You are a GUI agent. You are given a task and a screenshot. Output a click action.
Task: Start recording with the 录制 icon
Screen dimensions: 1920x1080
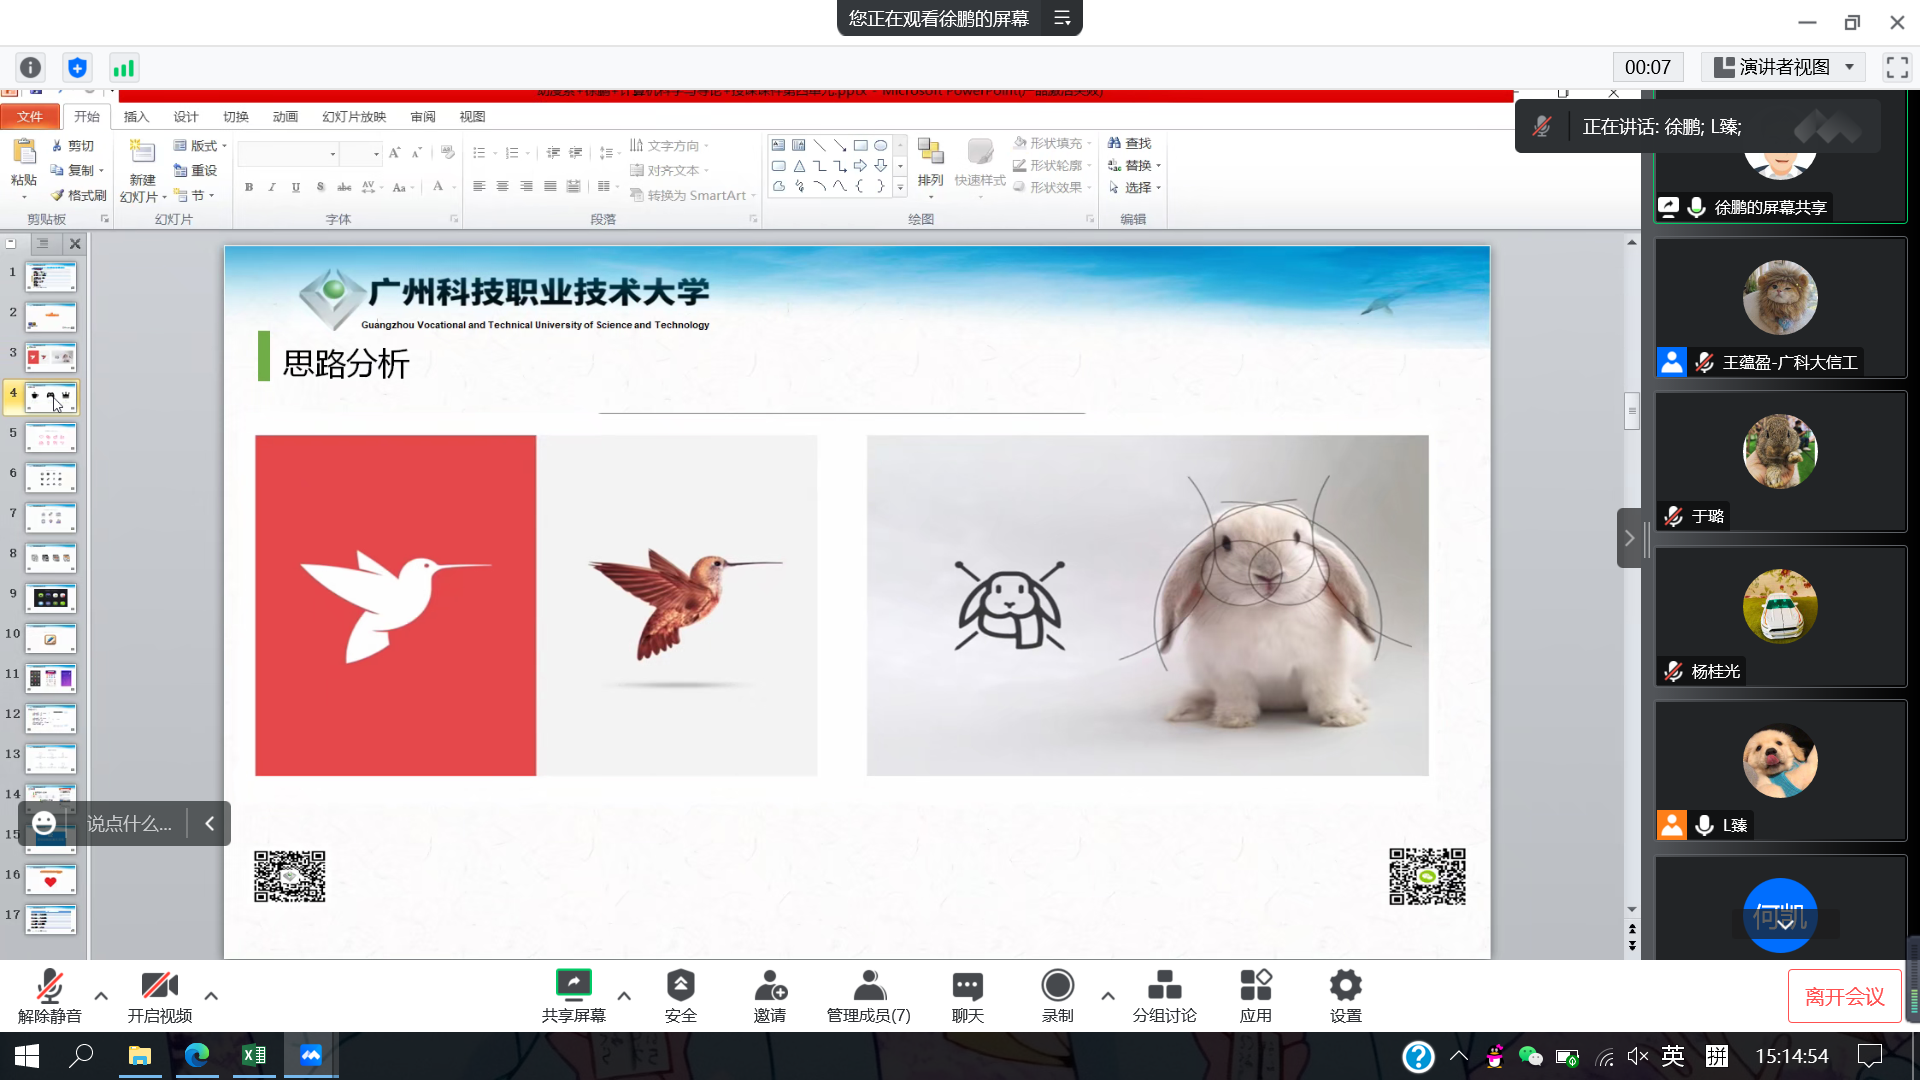click(1057, 995)
